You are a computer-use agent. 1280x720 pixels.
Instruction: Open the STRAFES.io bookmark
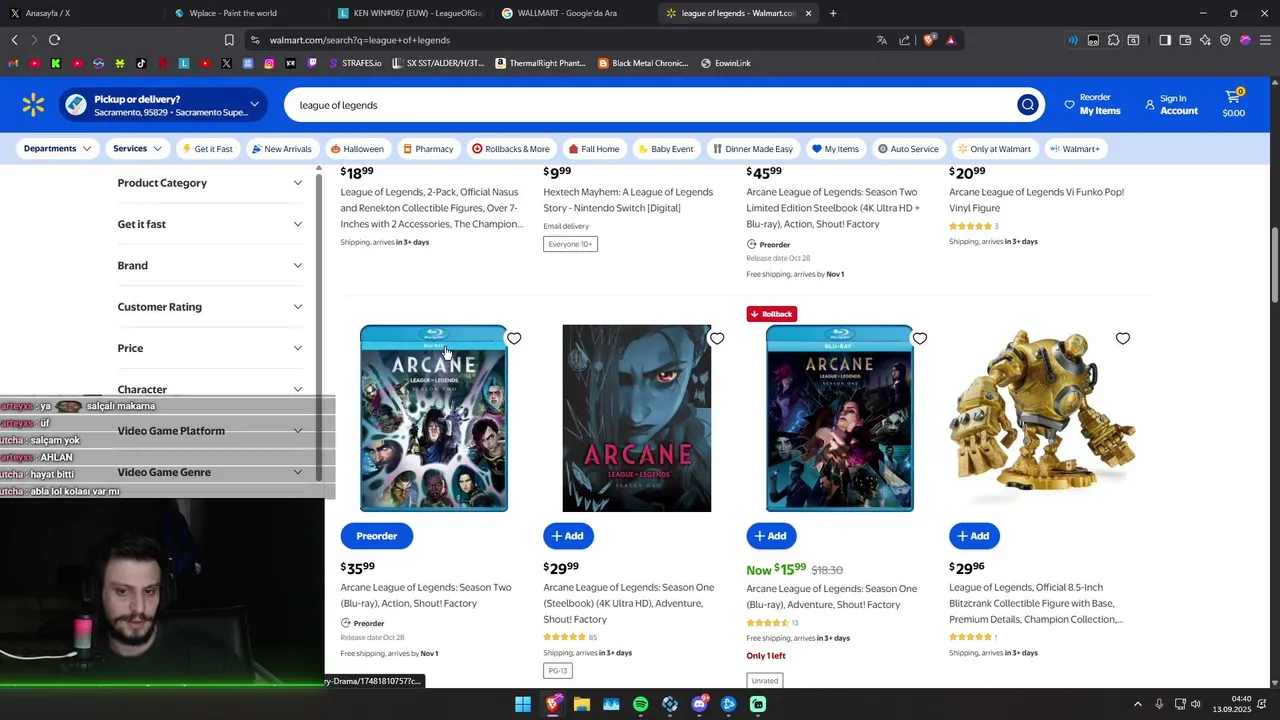(x=353, y=63)
